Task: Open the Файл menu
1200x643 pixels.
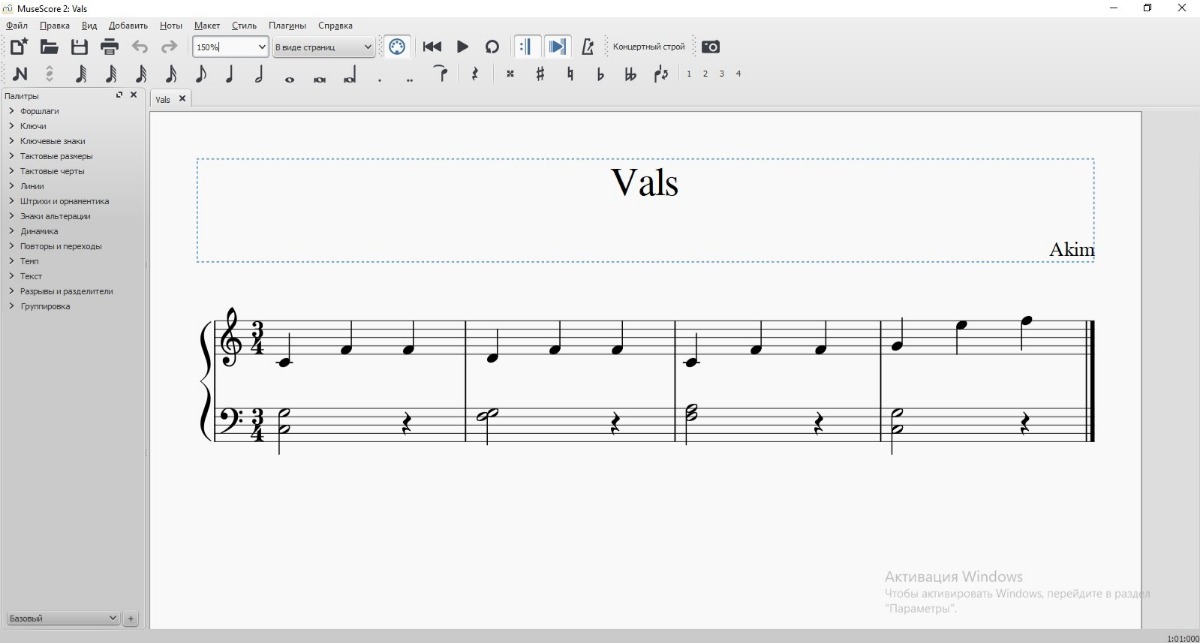Action: click(x=17, y=25)
